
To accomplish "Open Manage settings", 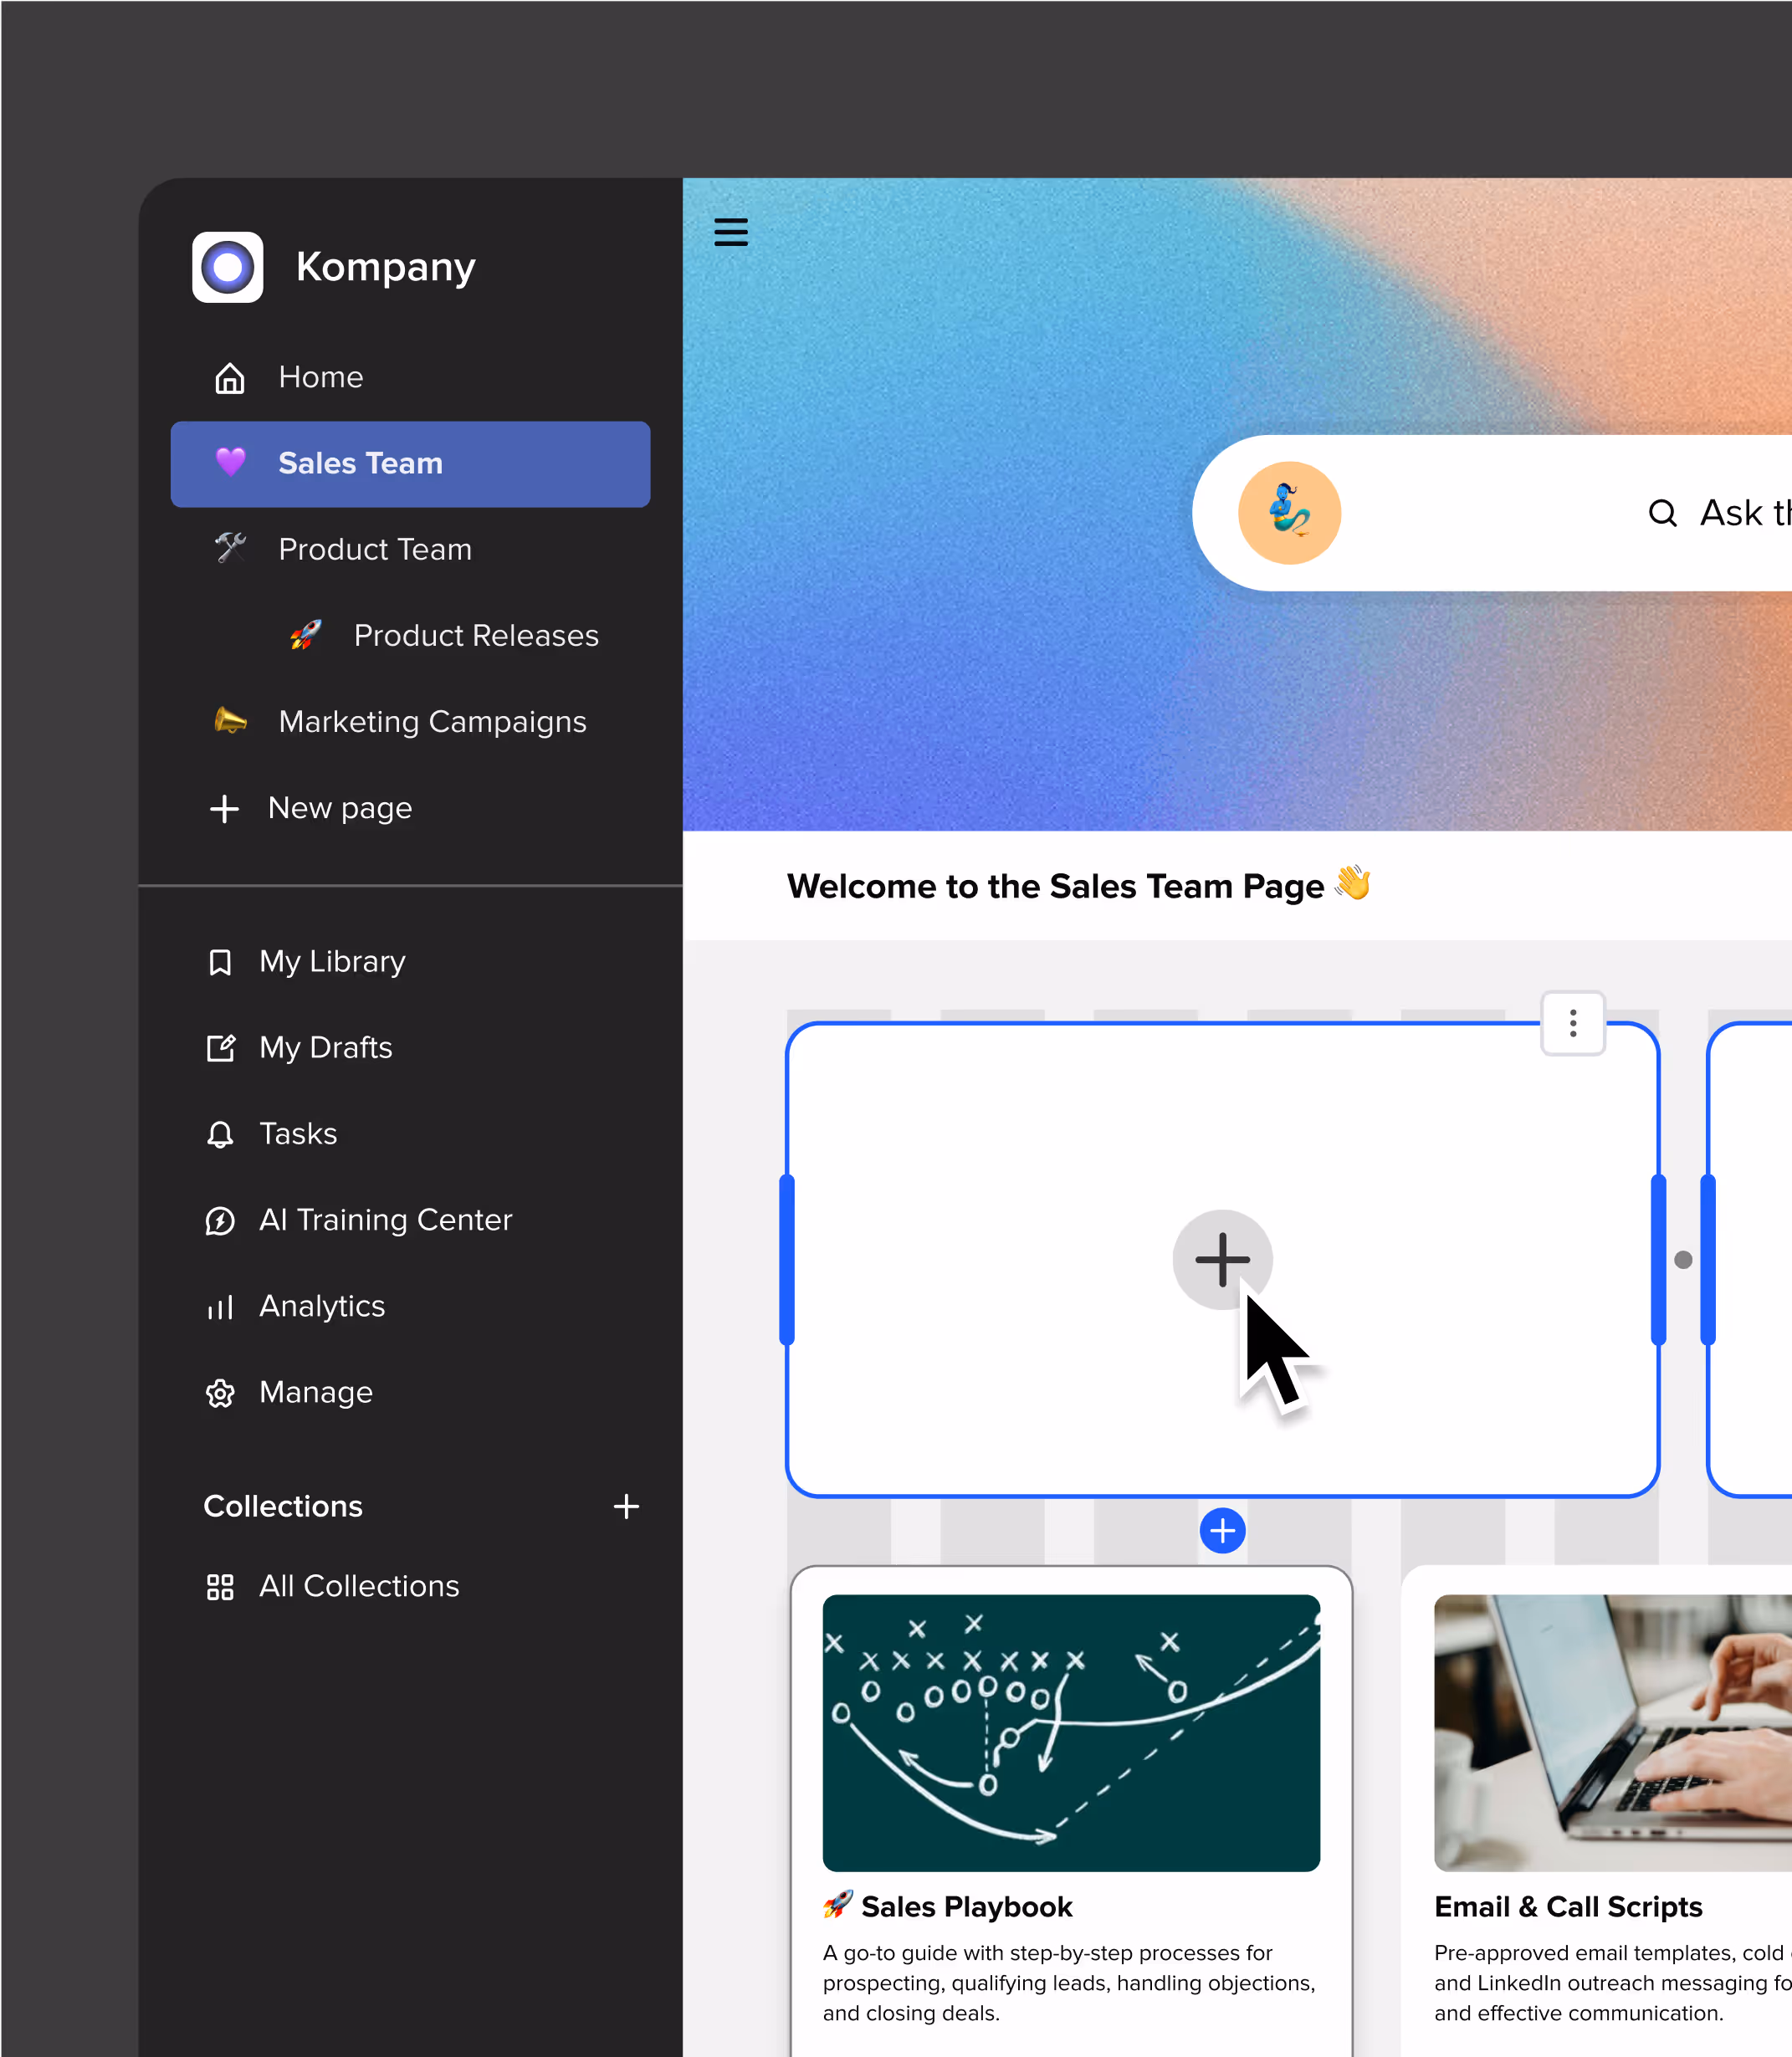I will [315, 1392].
